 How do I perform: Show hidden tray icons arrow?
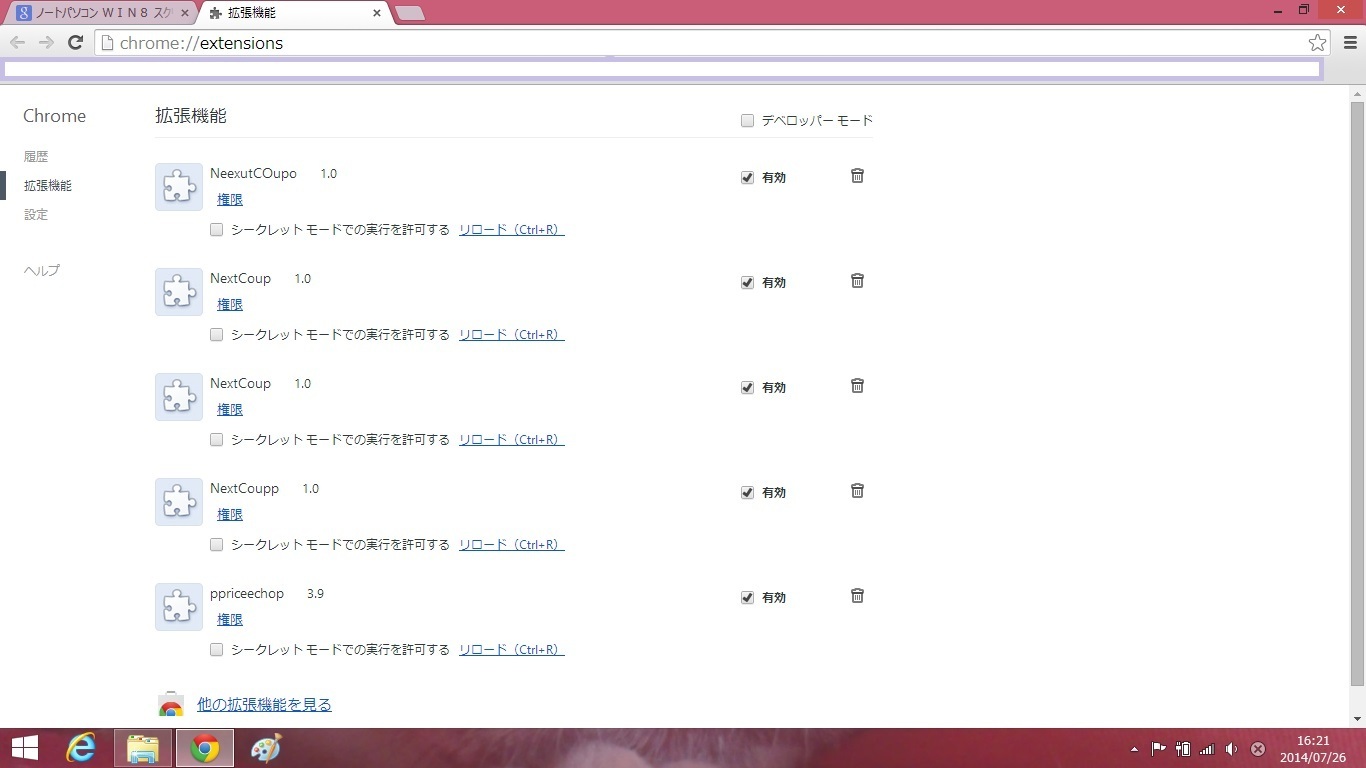coord(1134,749)
